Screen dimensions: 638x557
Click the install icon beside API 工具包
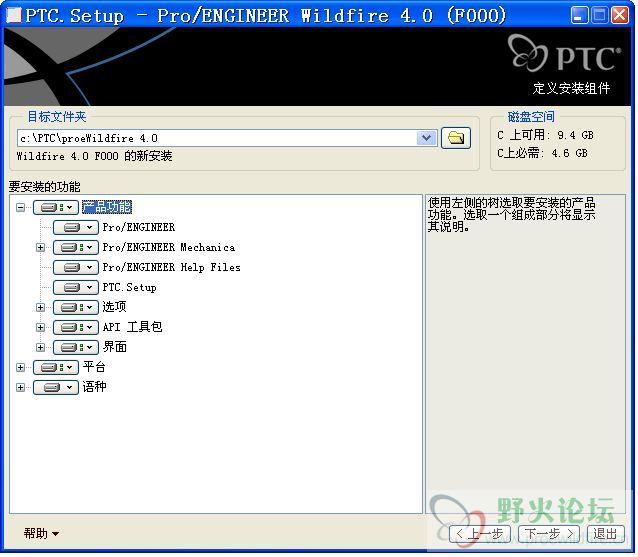[76, 327]
